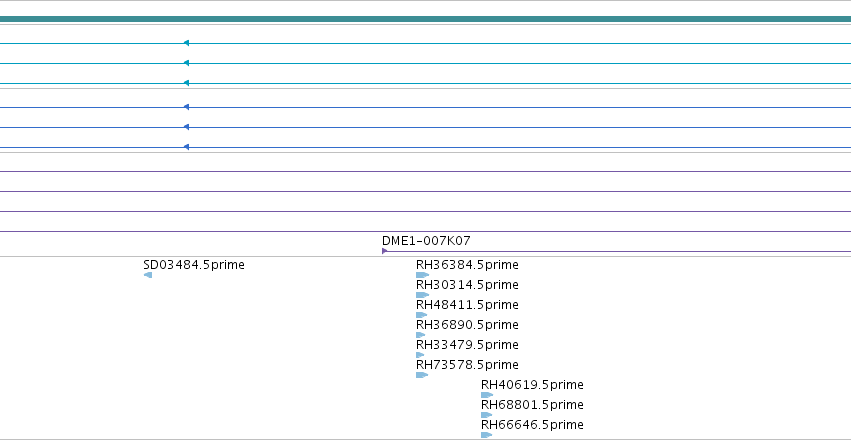Click the RH40619.5prime label text
This screenshot has width=851, height=440.
coord(532,385)
